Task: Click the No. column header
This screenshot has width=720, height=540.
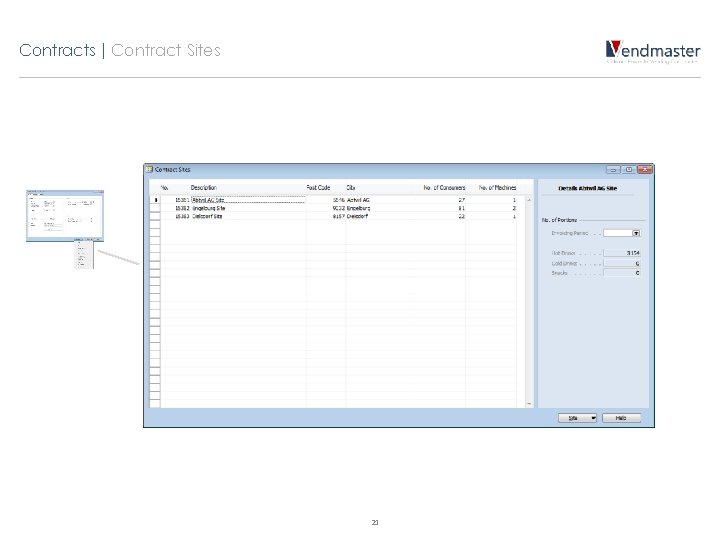Action: pyautogui.click(x=164, y=187)
